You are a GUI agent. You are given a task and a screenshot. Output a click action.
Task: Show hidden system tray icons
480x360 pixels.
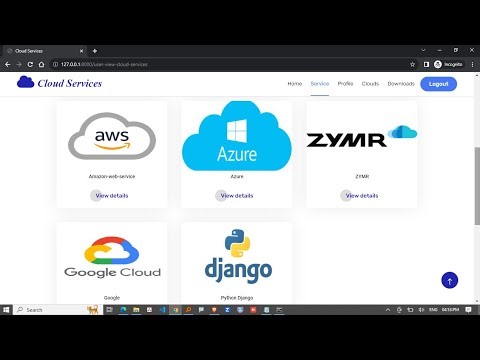(x=388, y=310)
